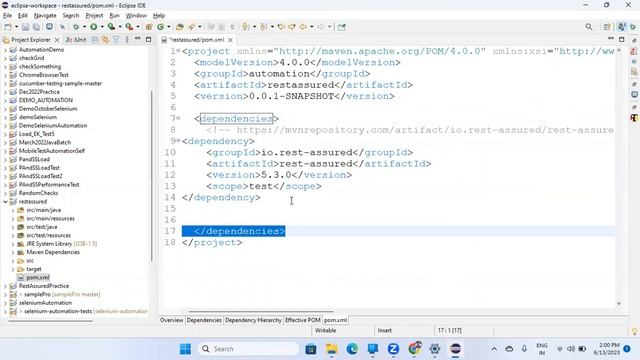This screenshot has height=360, width=640.
Task: Click the Collapse All icon in Project Explorer
Action: 95,40
